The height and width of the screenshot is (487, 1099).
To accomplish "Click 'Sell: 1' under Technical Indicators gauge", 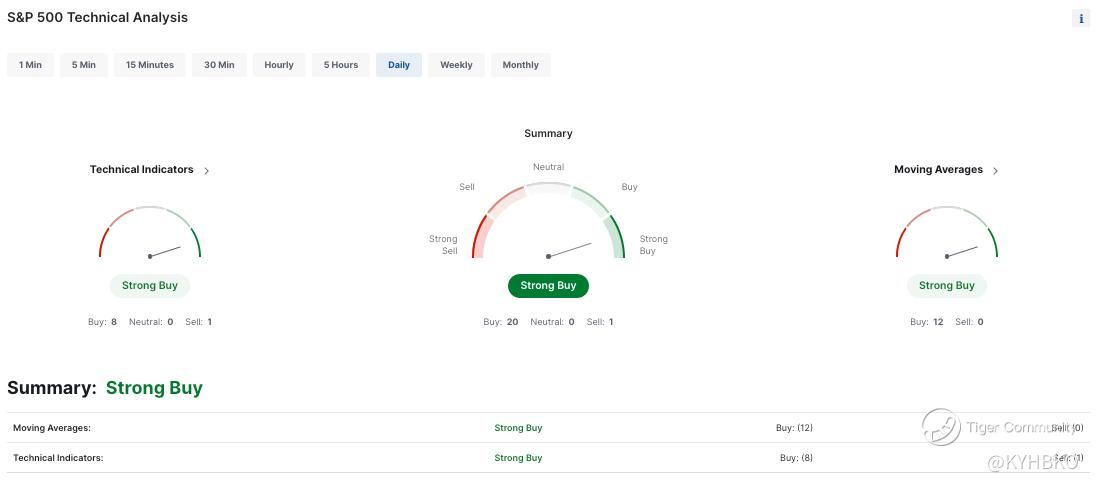I will point(198,322).
